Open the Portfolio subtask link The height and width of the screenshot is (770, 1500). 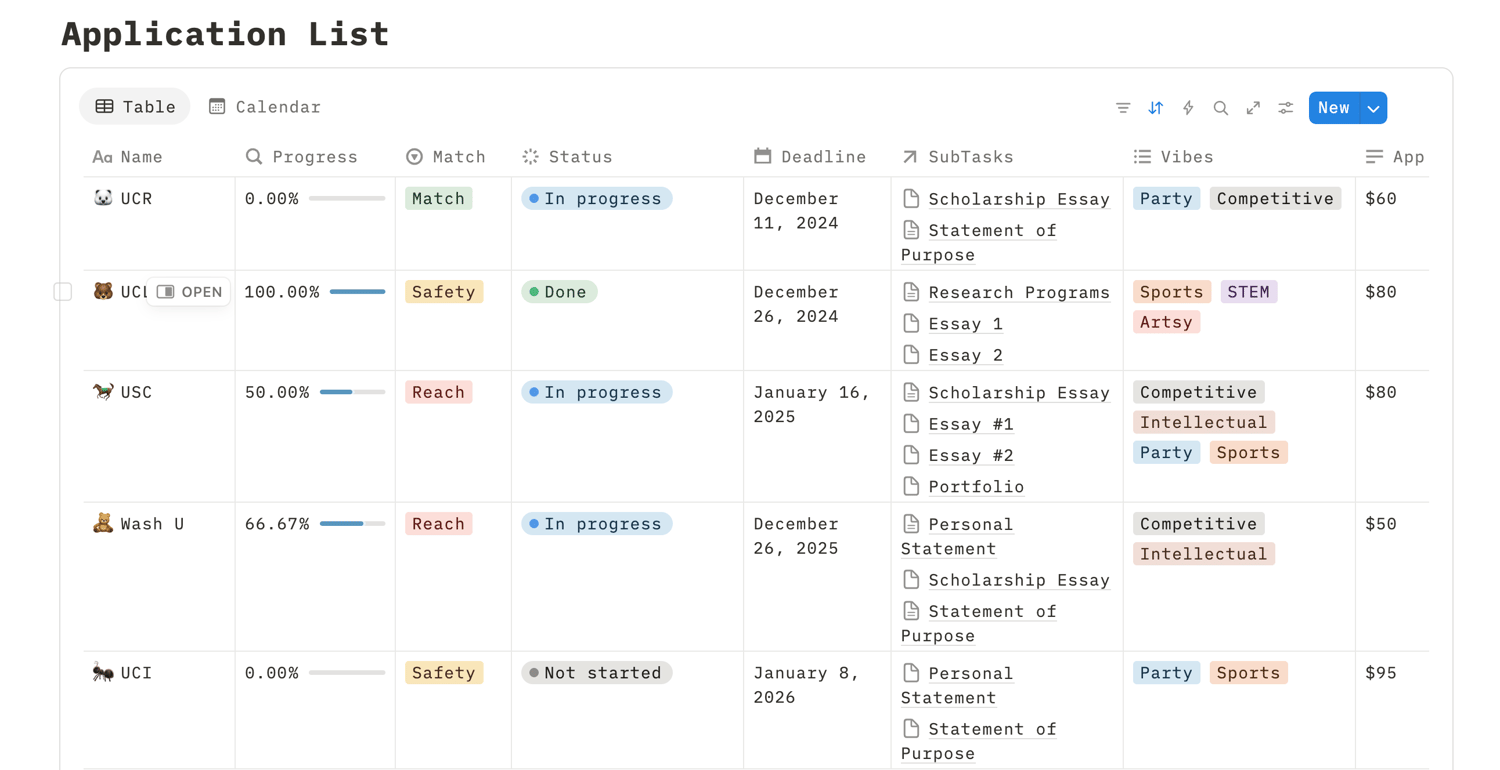[976, 487]
